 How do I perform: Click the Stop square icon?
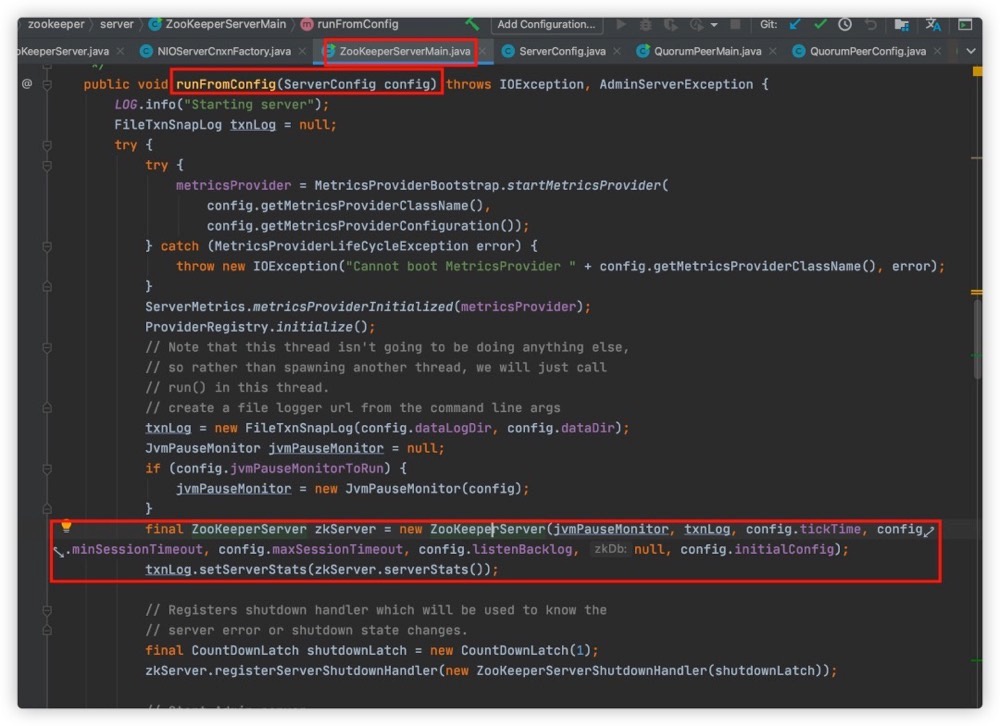click(x=735, y=24)
